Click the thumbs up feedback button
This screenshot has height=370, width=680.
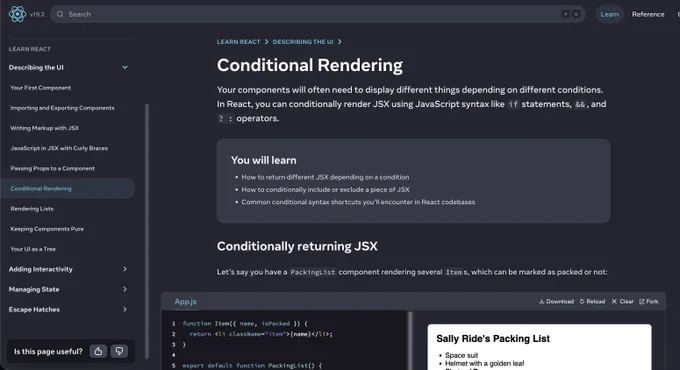98,351
